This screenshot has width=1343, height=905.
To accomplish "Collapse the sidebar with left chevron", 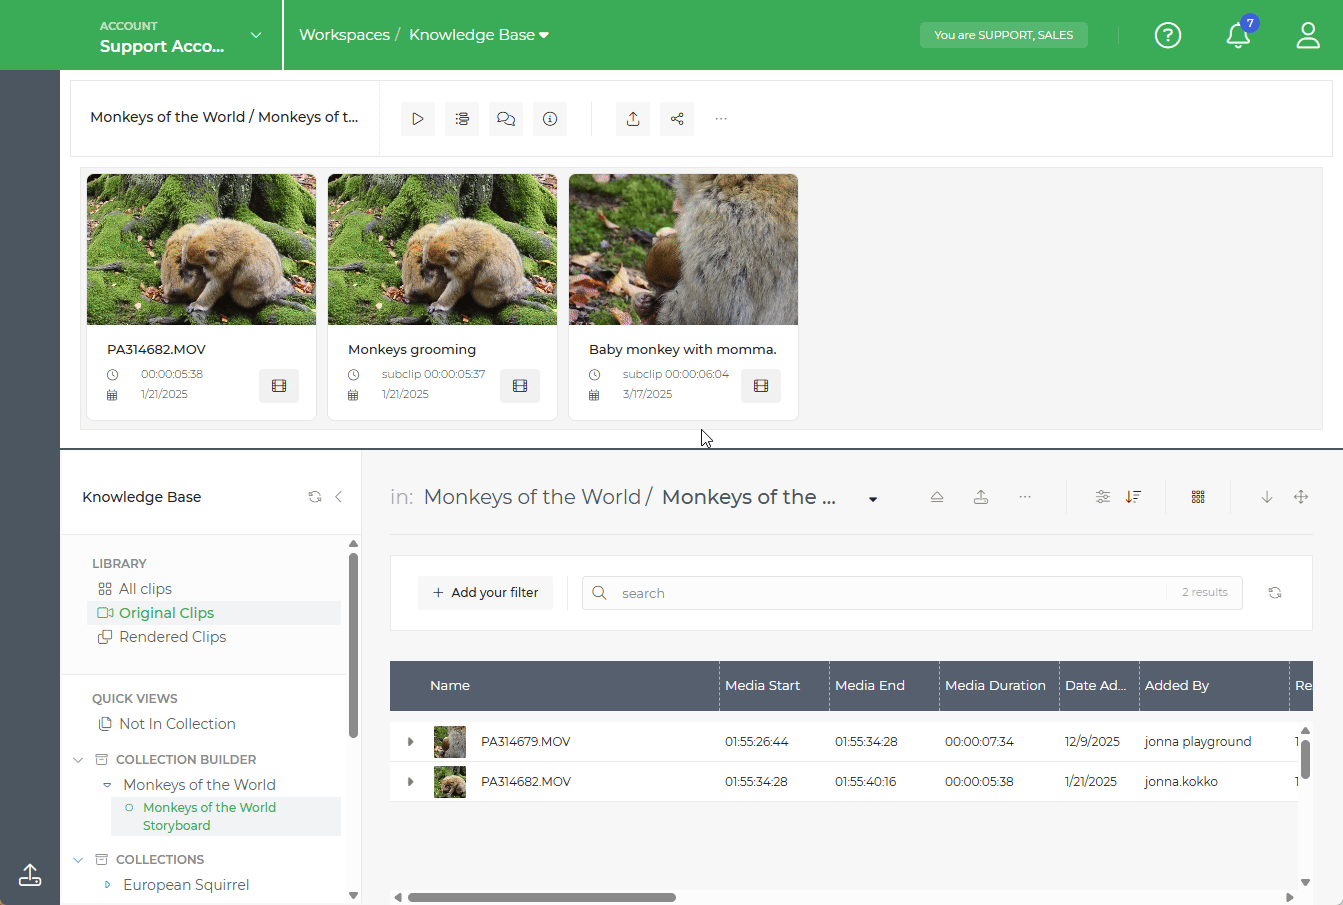I will (x=339, y=497).
